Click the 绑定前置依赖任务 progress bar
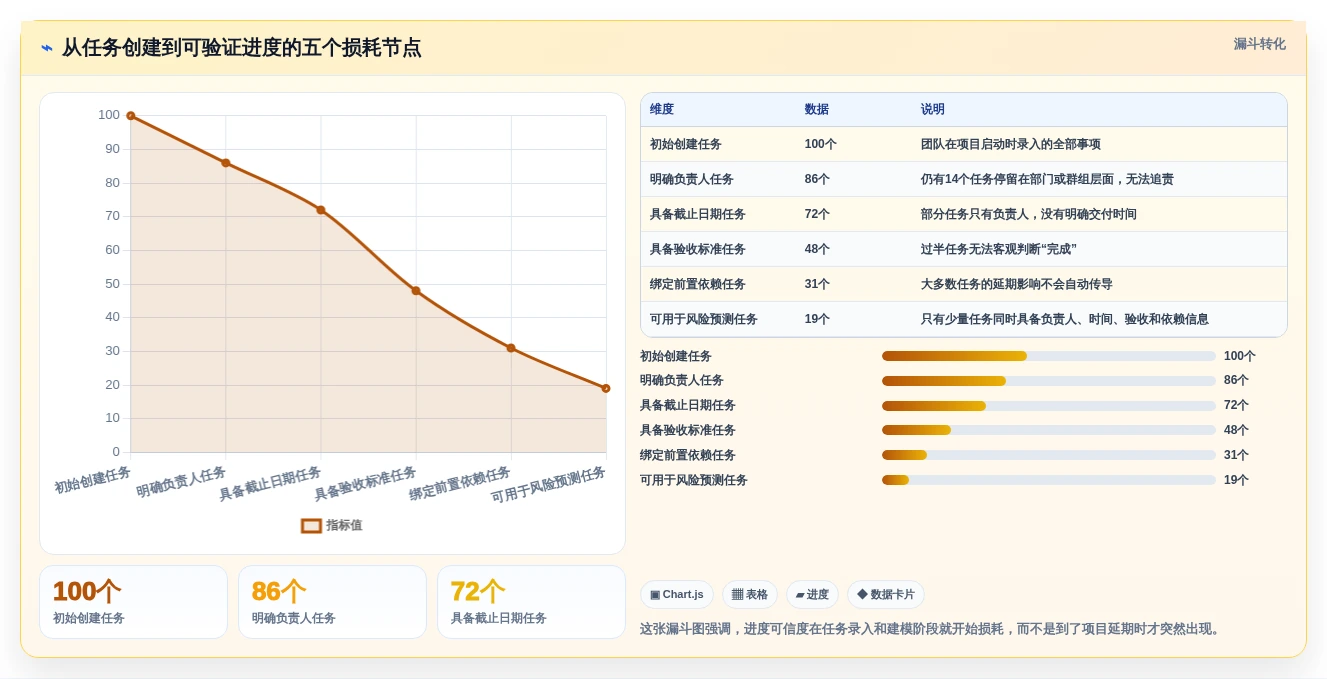The width and height of the screenshot is (1327, 679). (x=1049, y=455)
